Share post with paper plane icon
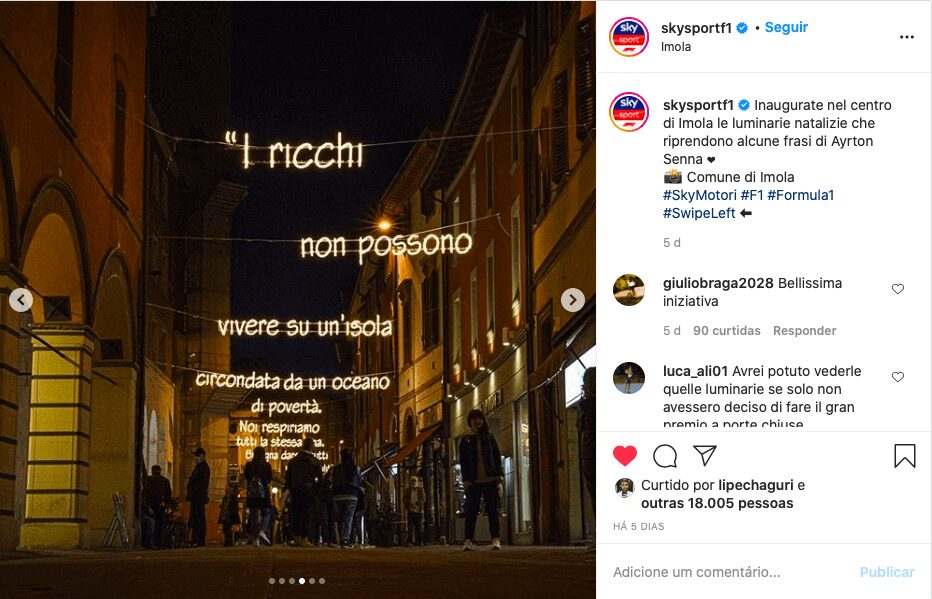The height and width of the screenshot is (599, 932). tap(705, 456)
